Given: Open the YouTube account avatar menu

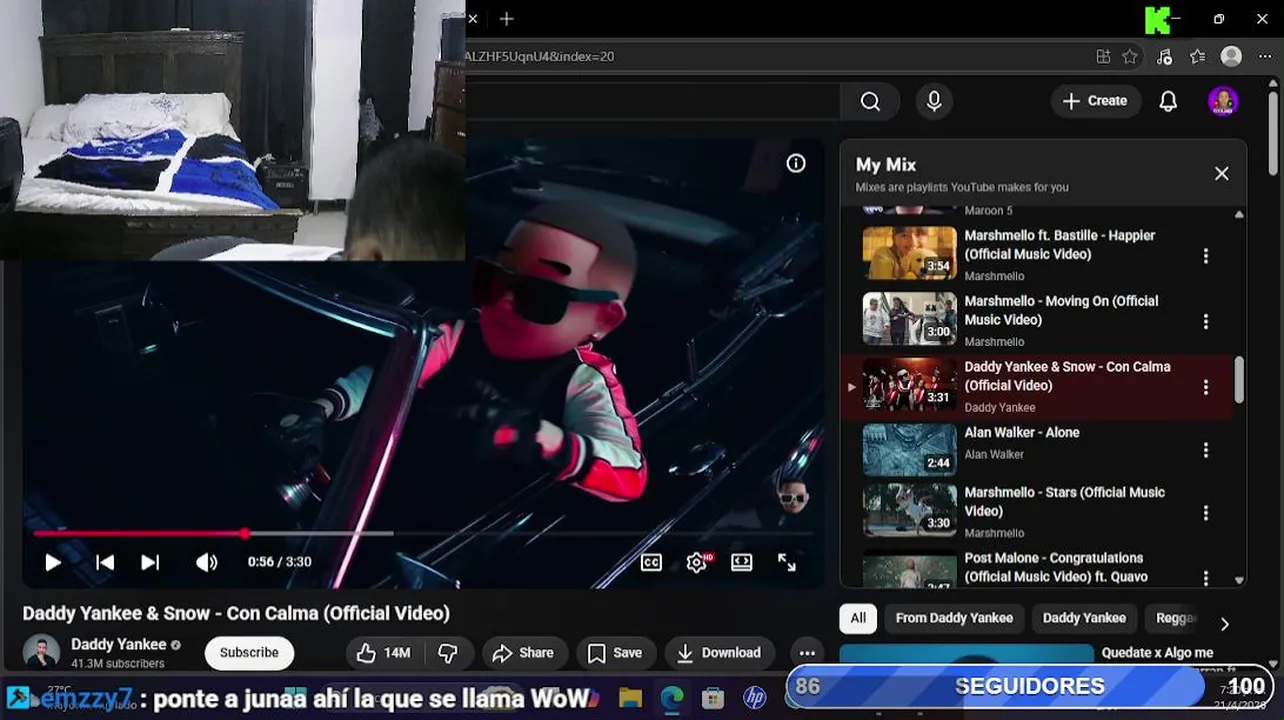Looking at the screenshot, I should pyautogui.click(x=1223, y=101).
